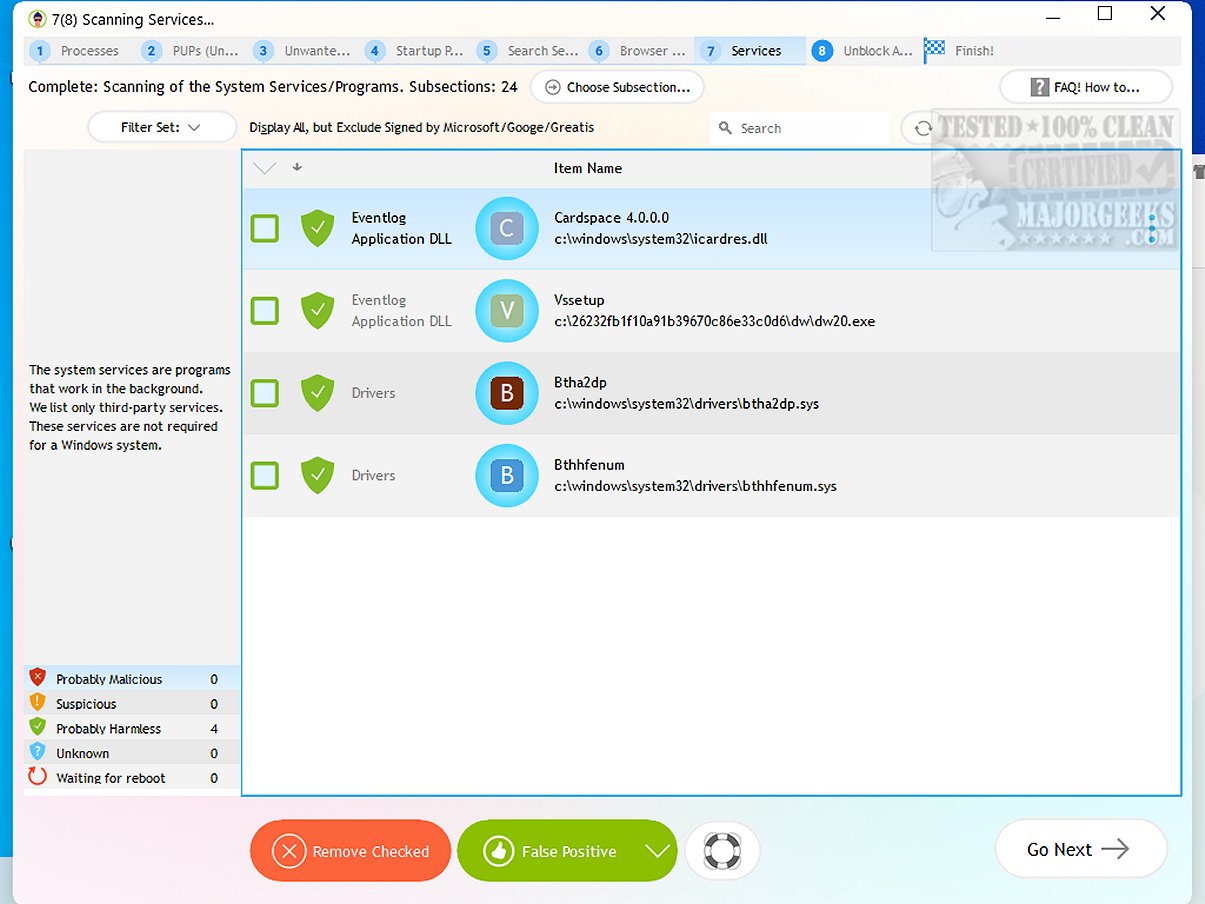Click the sort arrow in the list header
This screenshot has height=904, width=1205.
pyautogui.click(x=297, y=167)
